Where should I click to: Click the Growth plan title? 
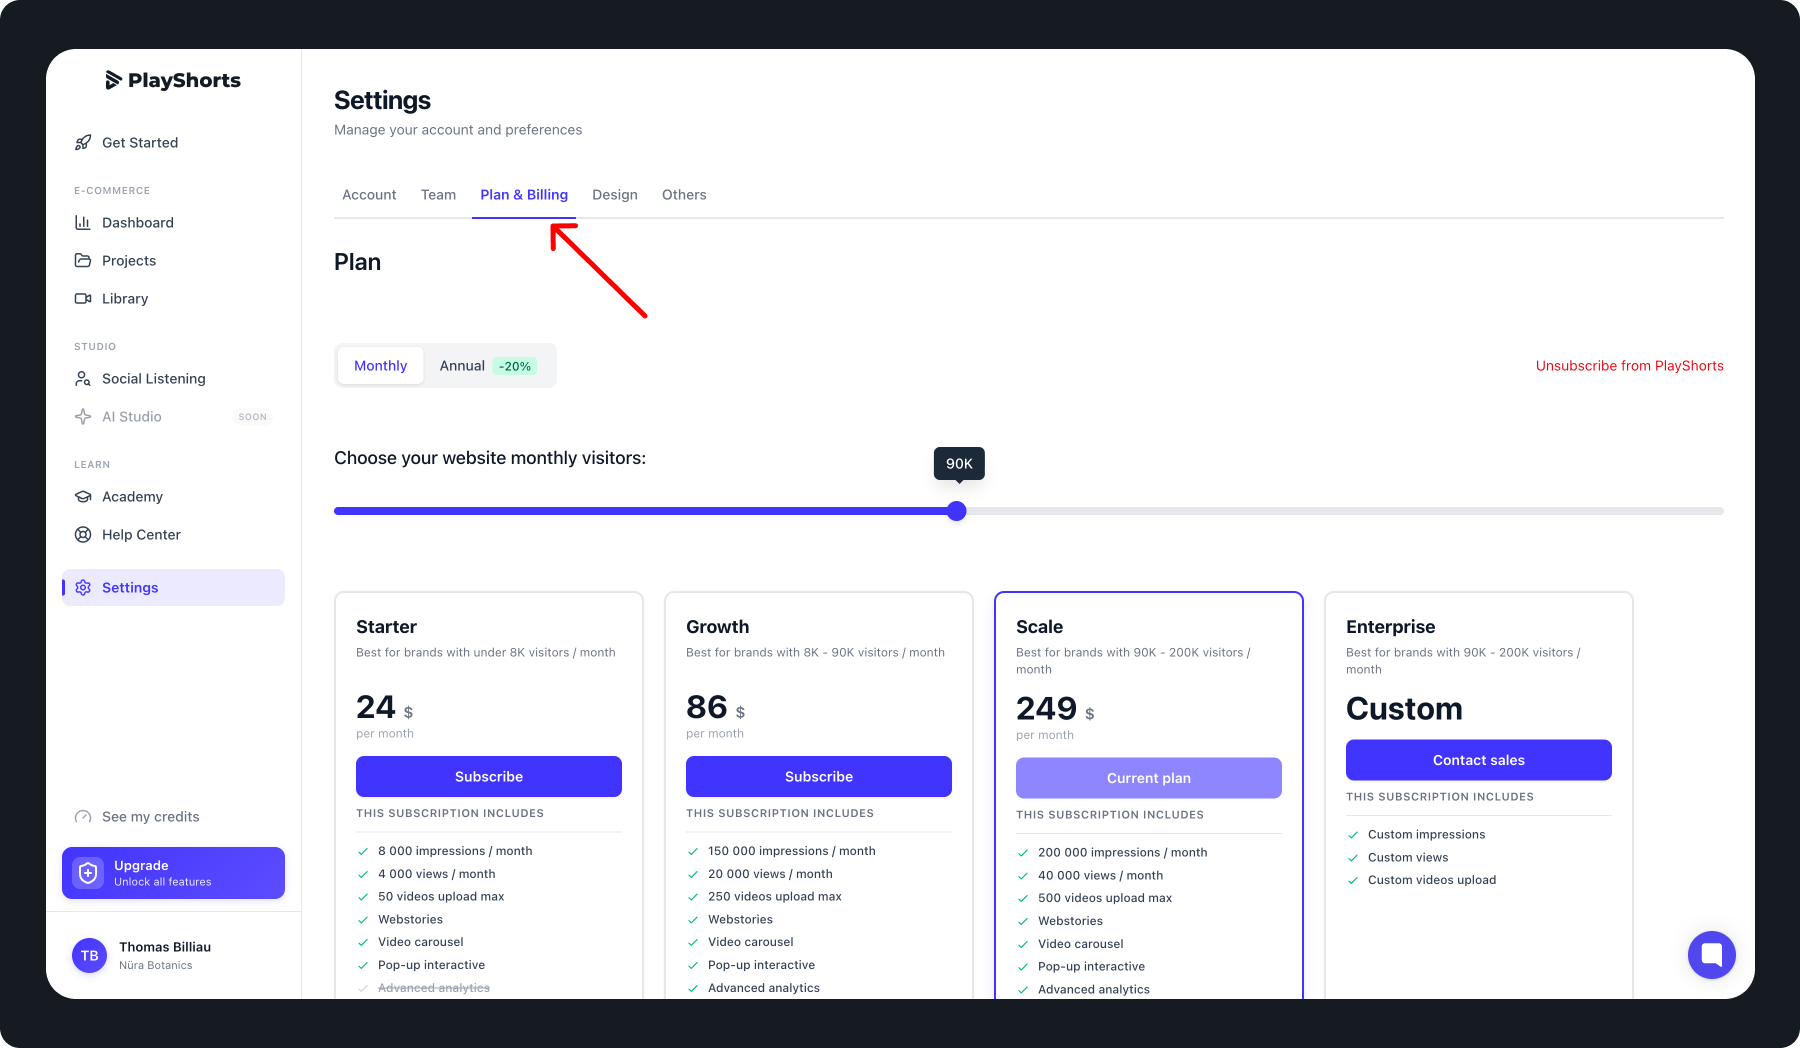717,627
